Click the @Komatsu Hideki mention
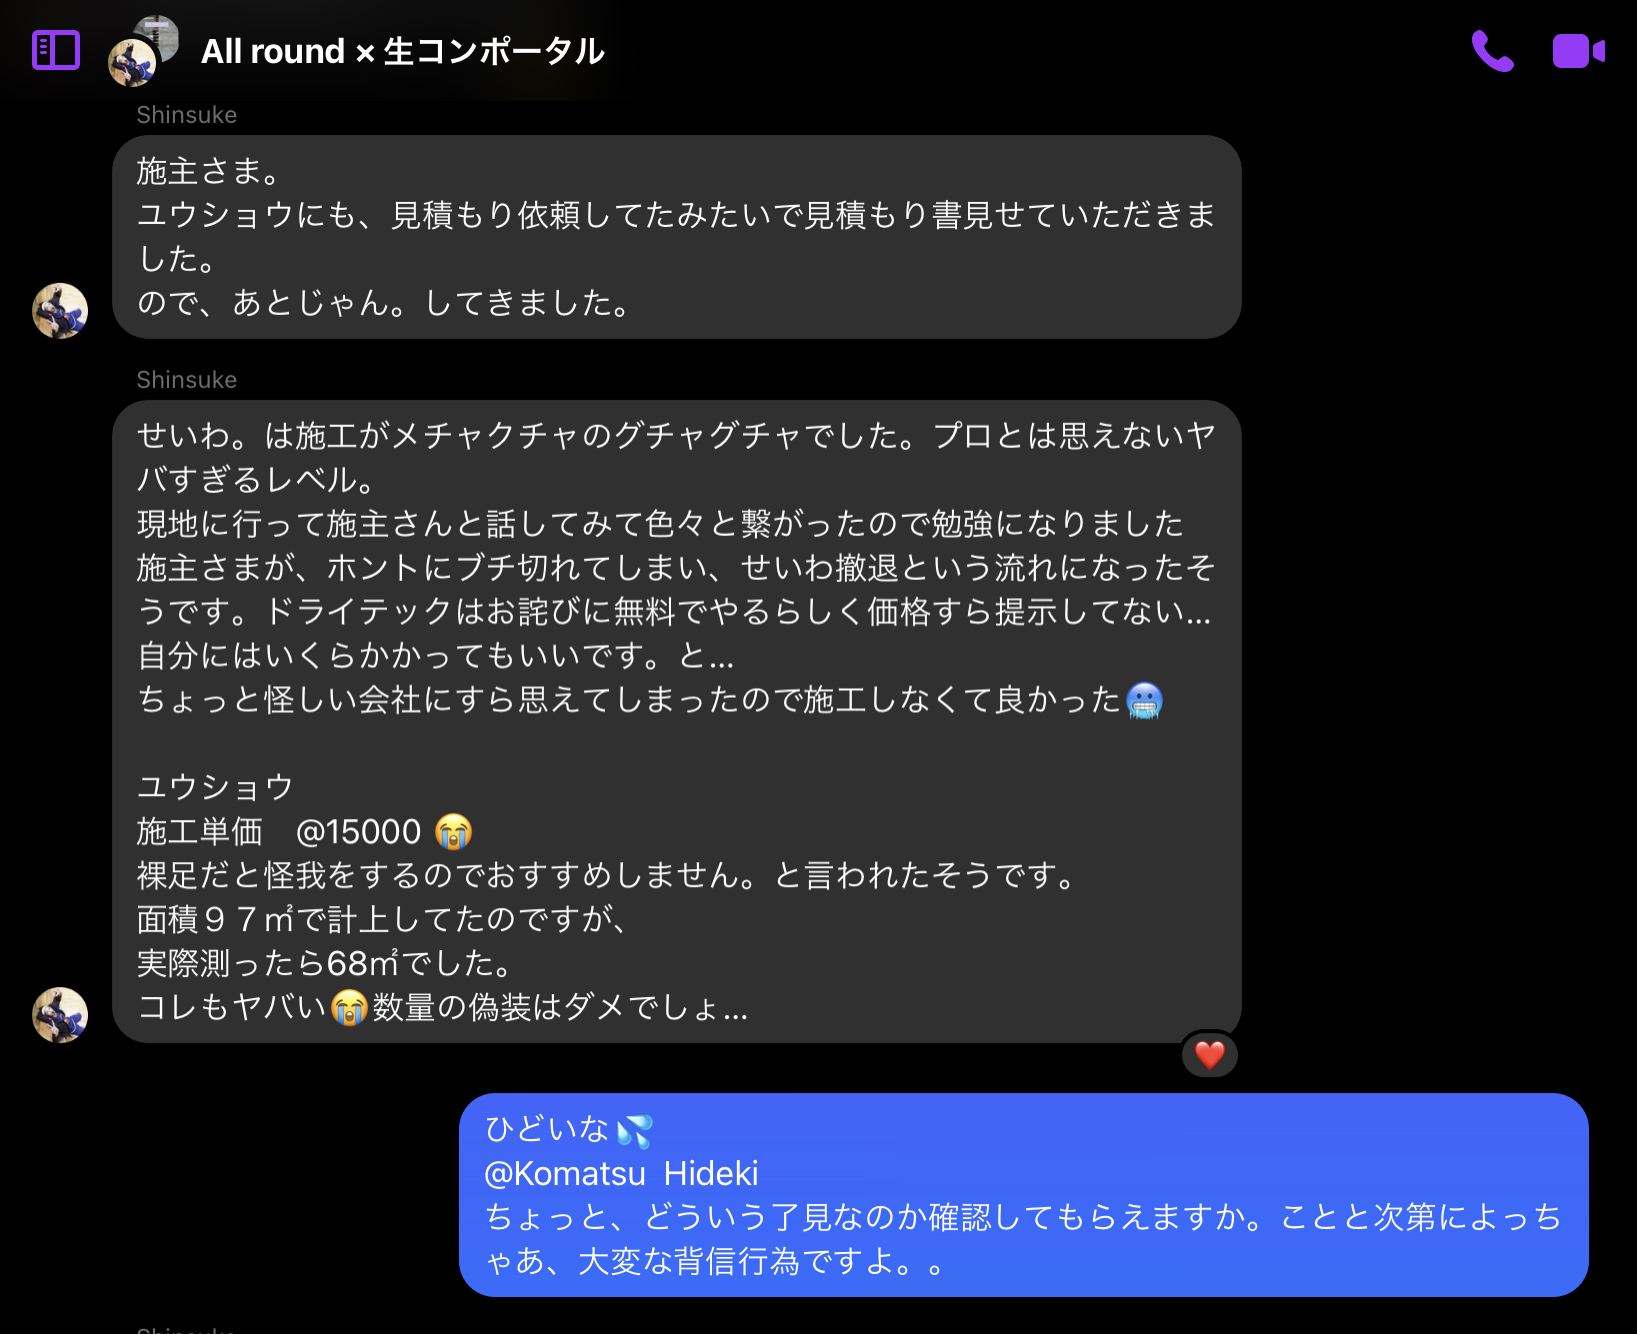The image size is (1637, 1334). coord(621,1173)
